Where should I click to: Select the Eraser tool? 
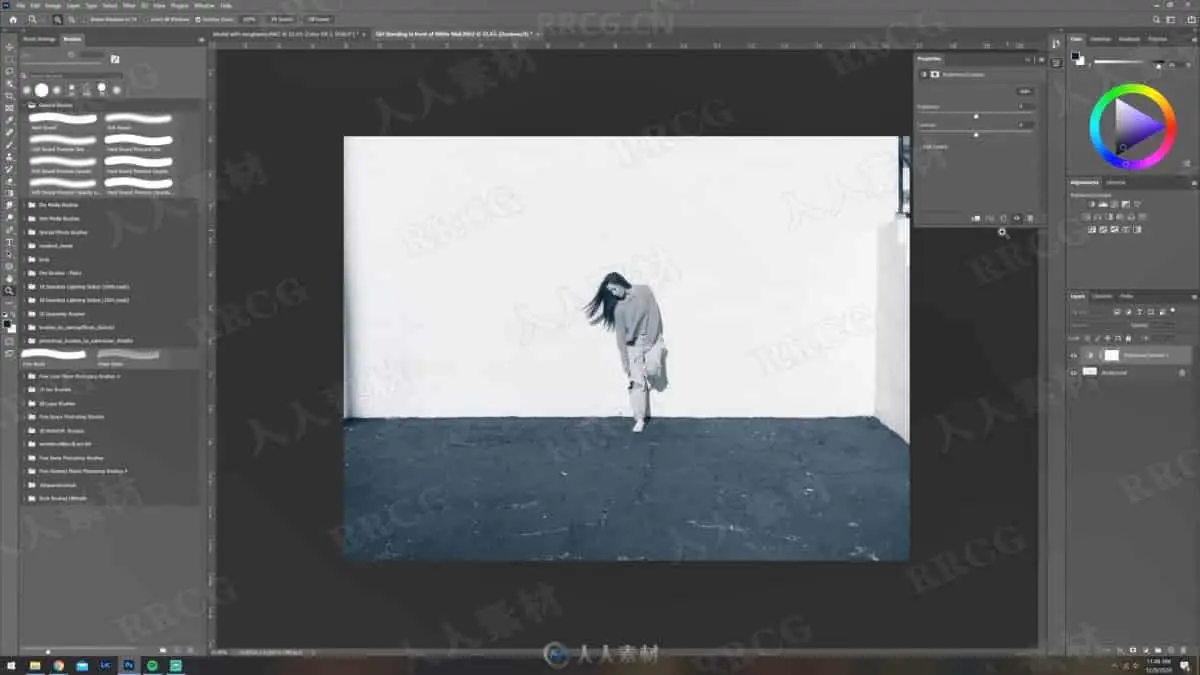(10, 180)
